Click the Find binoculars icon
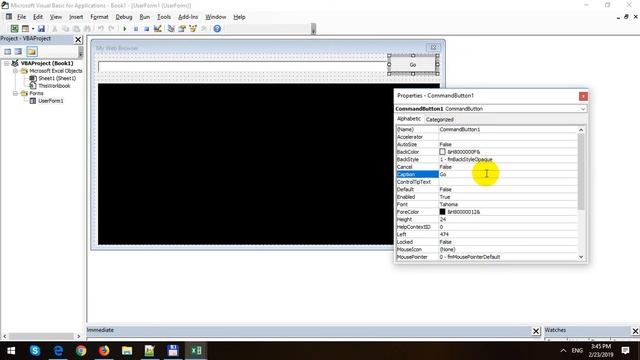Image resolution: width=640 pixels, height=360 pixels. pyautogui.click(x=87, y=29)
